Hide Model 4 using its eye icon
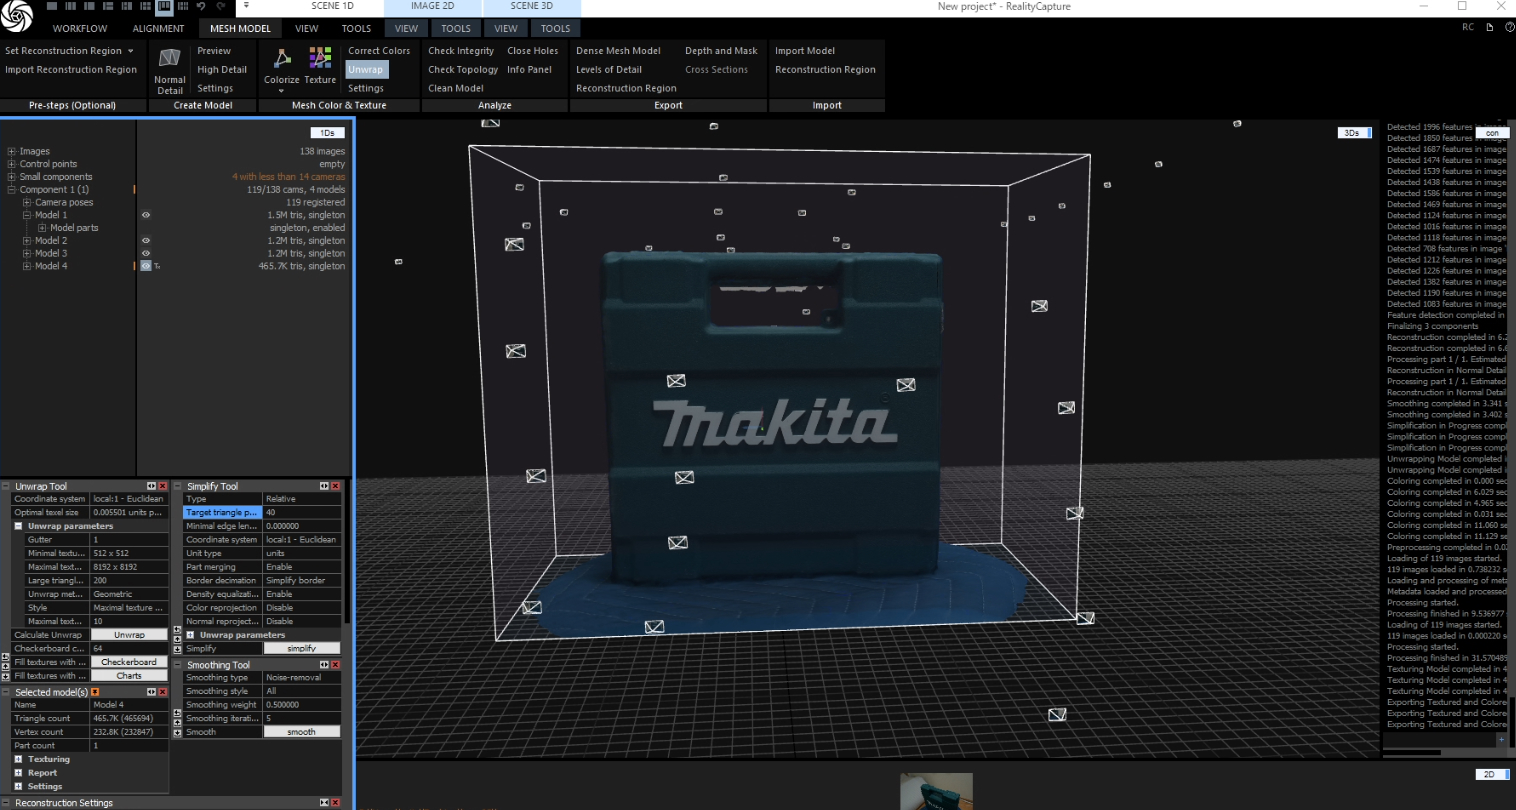Image resolution: width=1516 pixels, height=810 pixels. click(146, 266)
